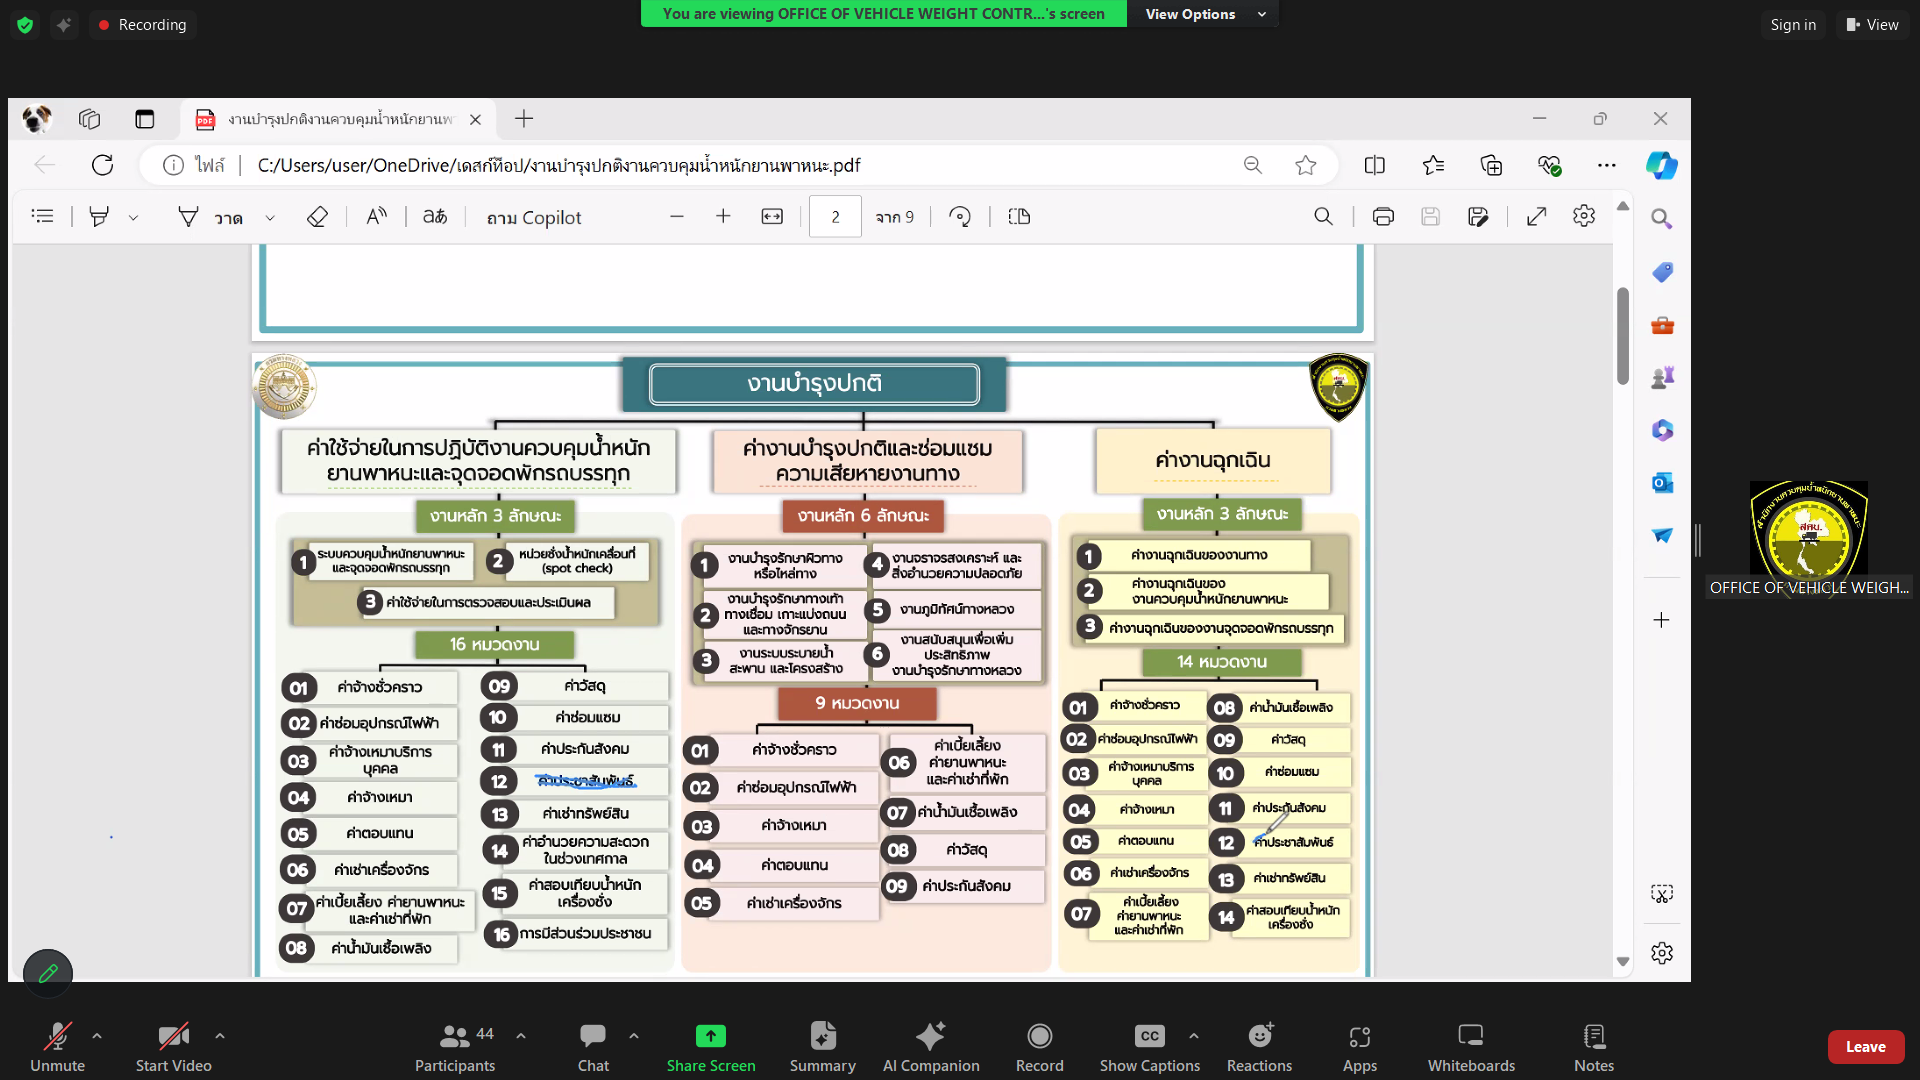Screen dimensions: 1920x1080
Task: Click the page number input field
Action: pyautogui.click(x=835, y=217)
